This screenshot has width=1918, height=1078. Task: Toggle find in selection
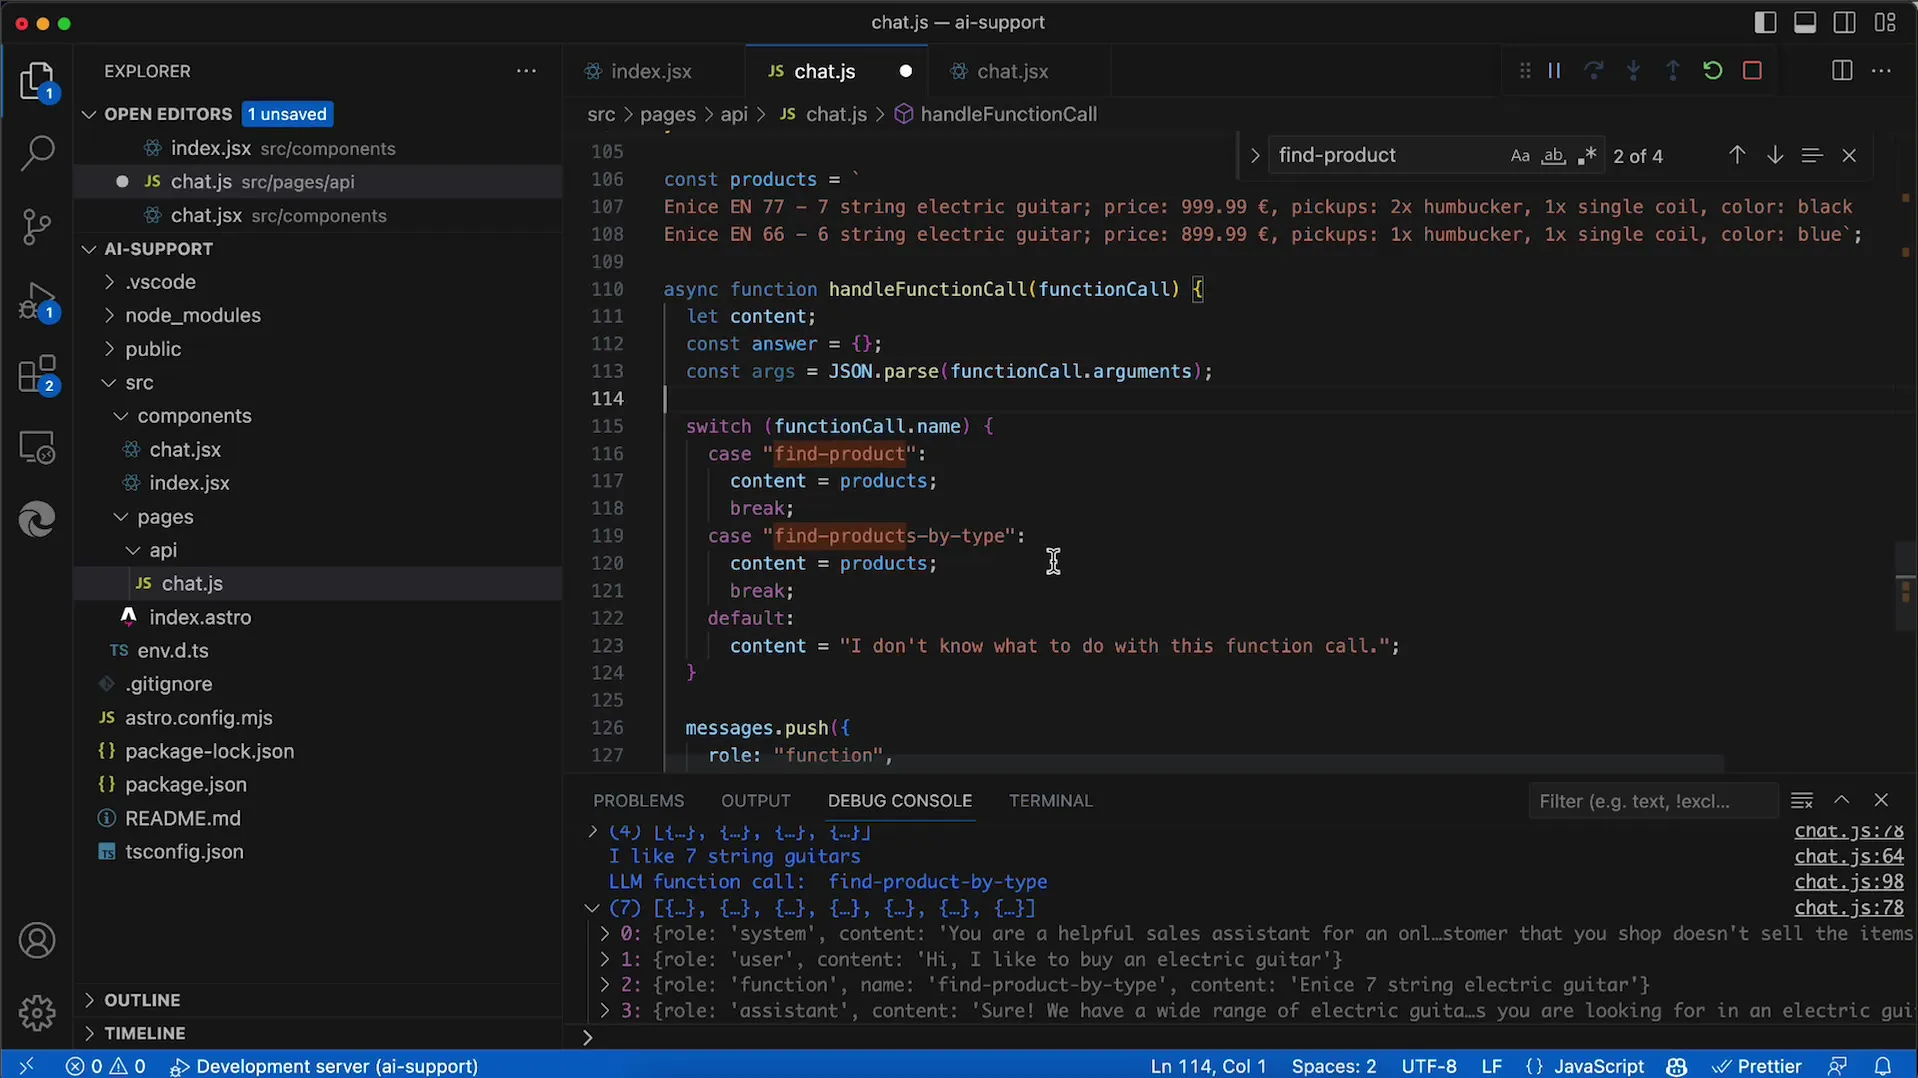[1811, 155]
